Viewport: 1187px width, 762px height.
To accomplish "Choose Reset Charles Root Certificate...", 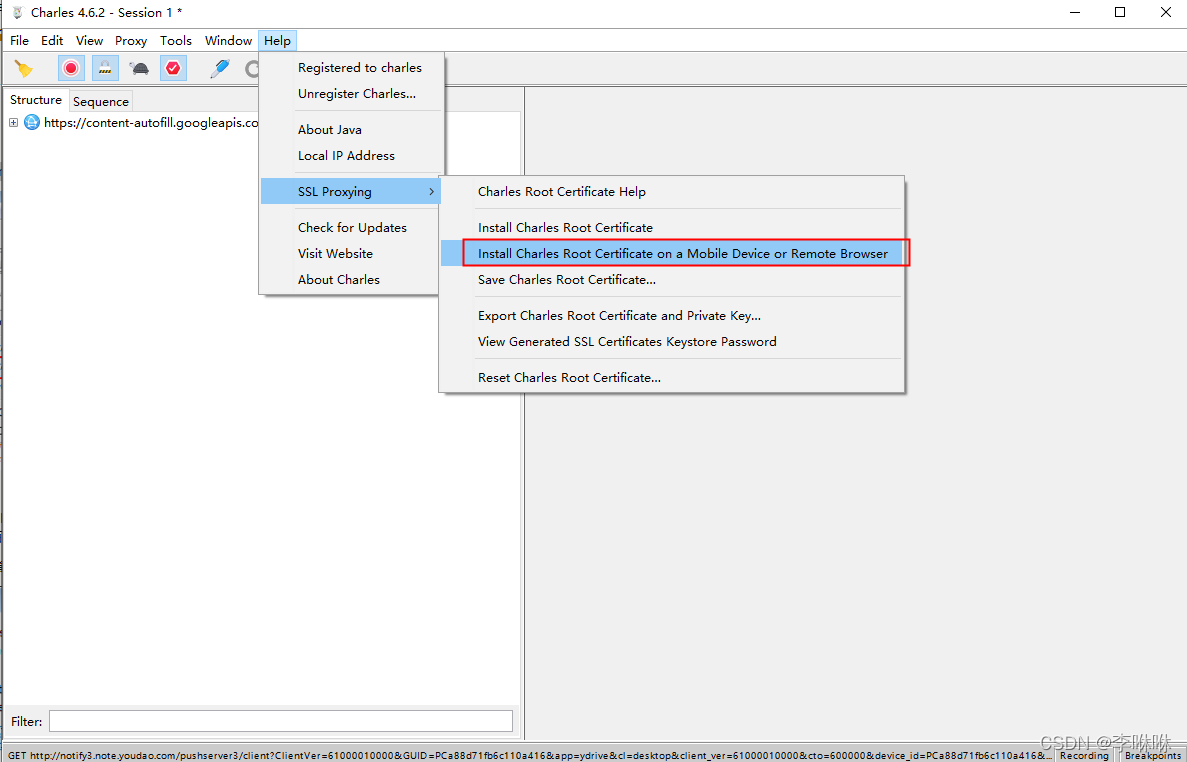I will [672, 378].
